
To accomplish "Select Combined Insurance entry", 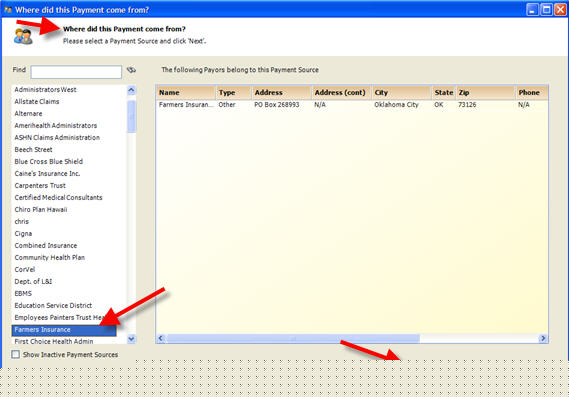I will [46, 245].
